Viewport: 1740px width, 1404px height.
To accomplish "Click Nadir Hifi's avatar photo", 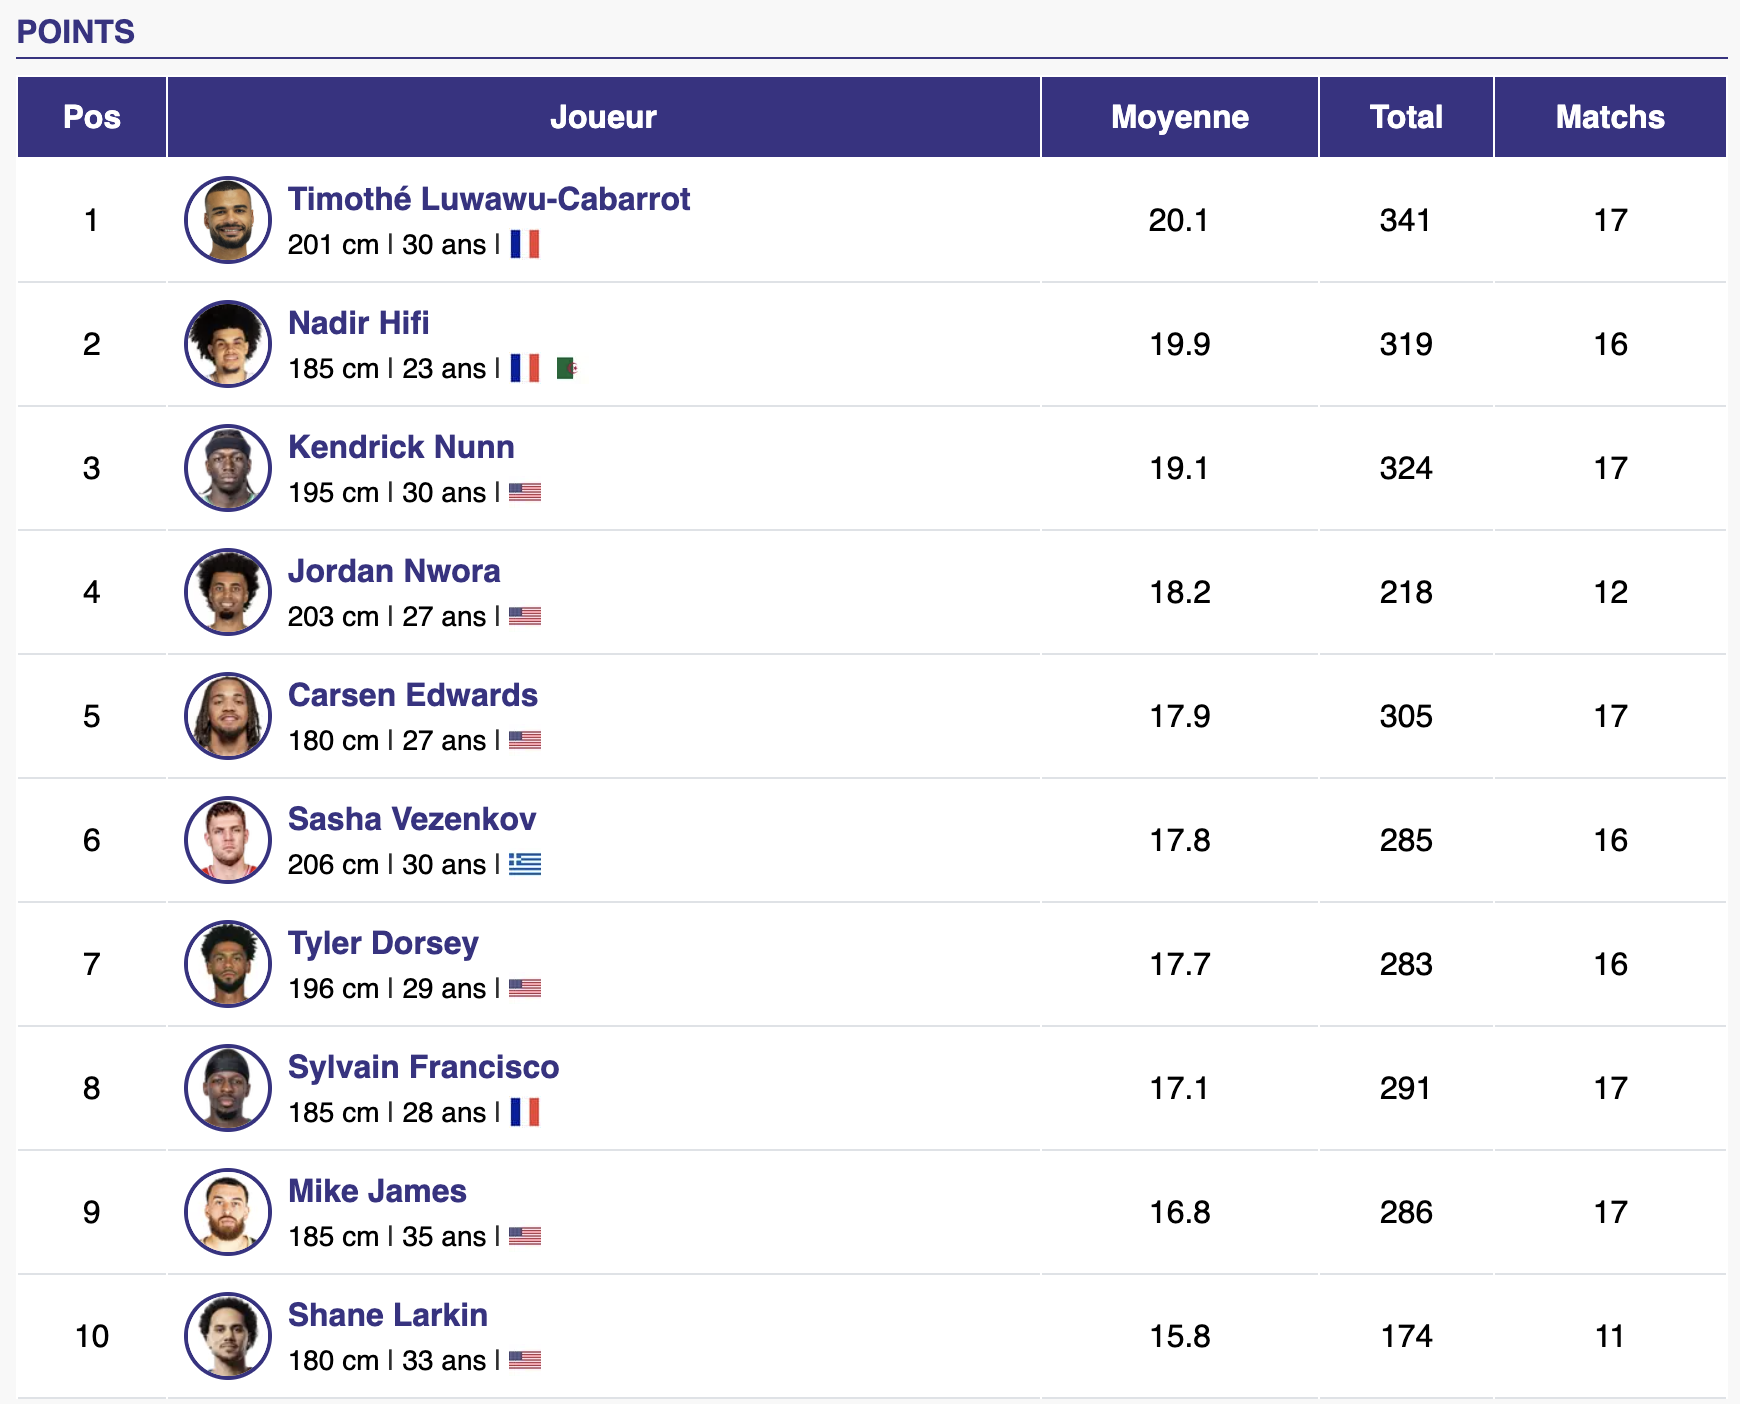I will pyautogui.click(x=228, y=344).
